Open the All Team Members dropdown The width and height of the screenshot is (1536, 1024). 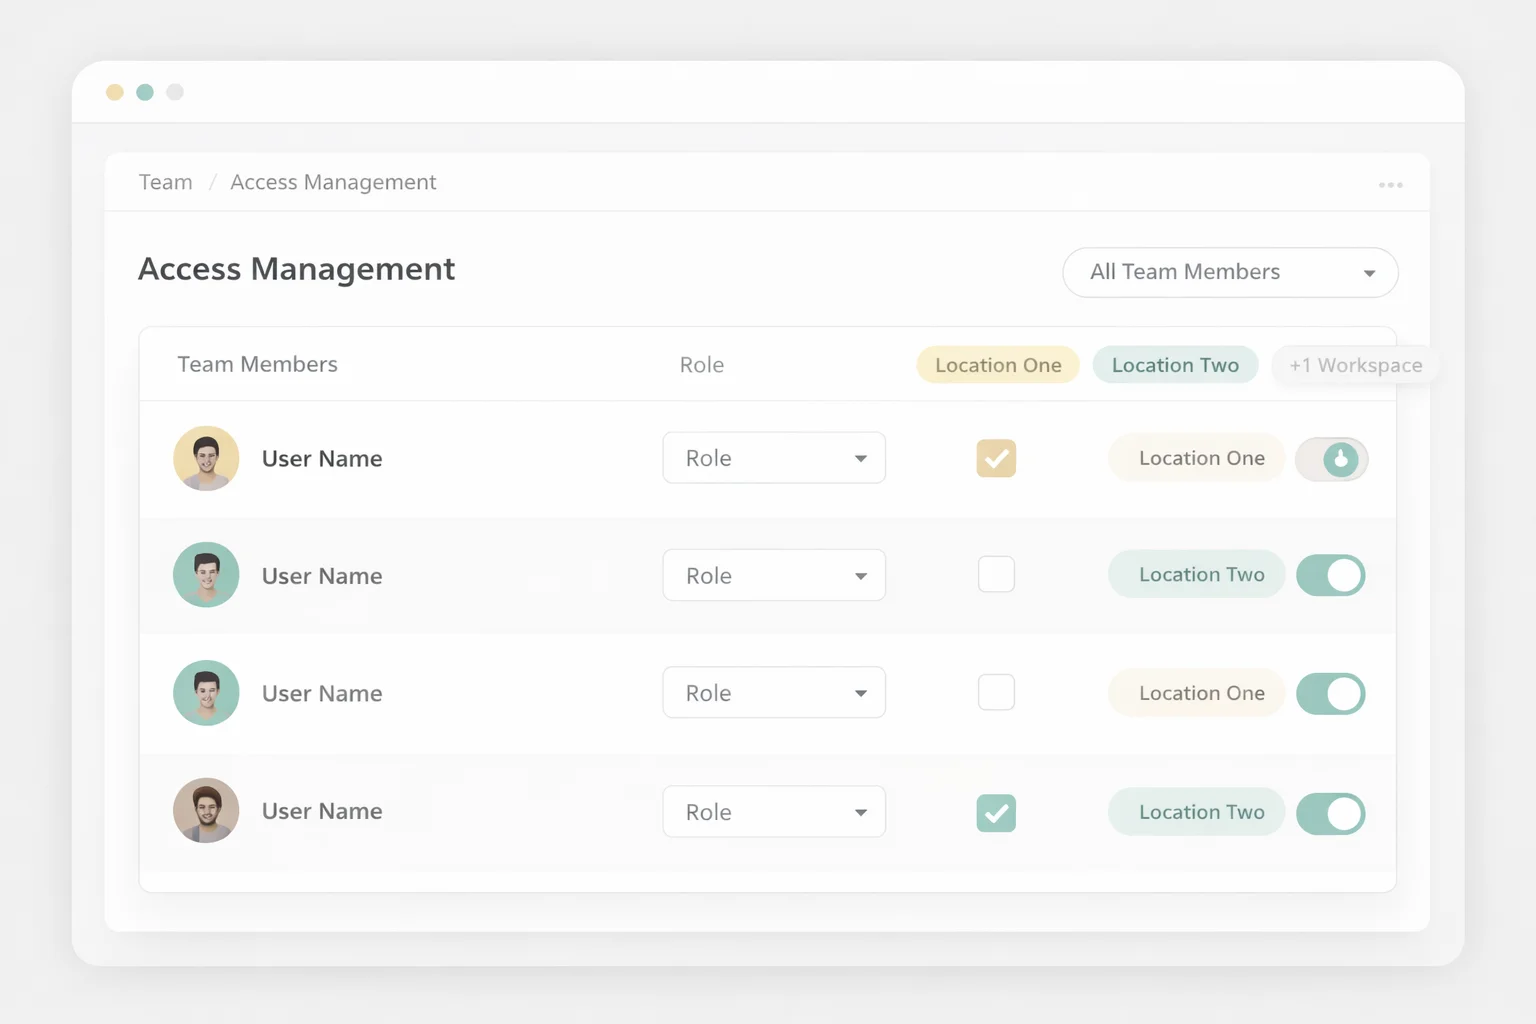coord(1230,272)
